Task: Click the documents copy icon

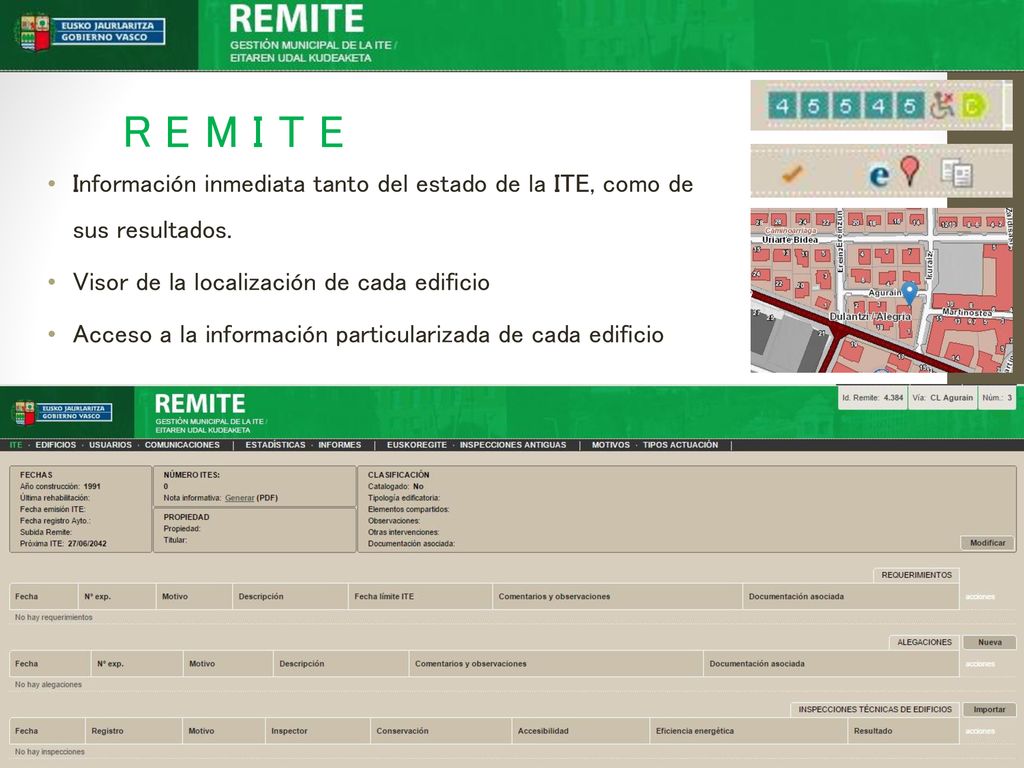Action: [957, 173]
